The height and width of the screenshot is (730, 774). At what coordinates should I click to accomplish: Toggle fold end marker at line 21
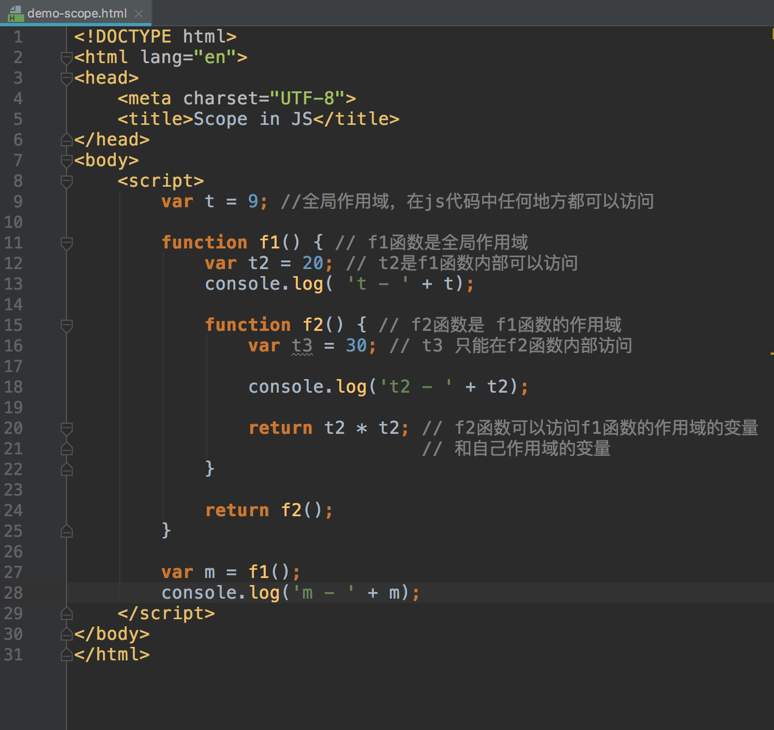click(66, 449)
